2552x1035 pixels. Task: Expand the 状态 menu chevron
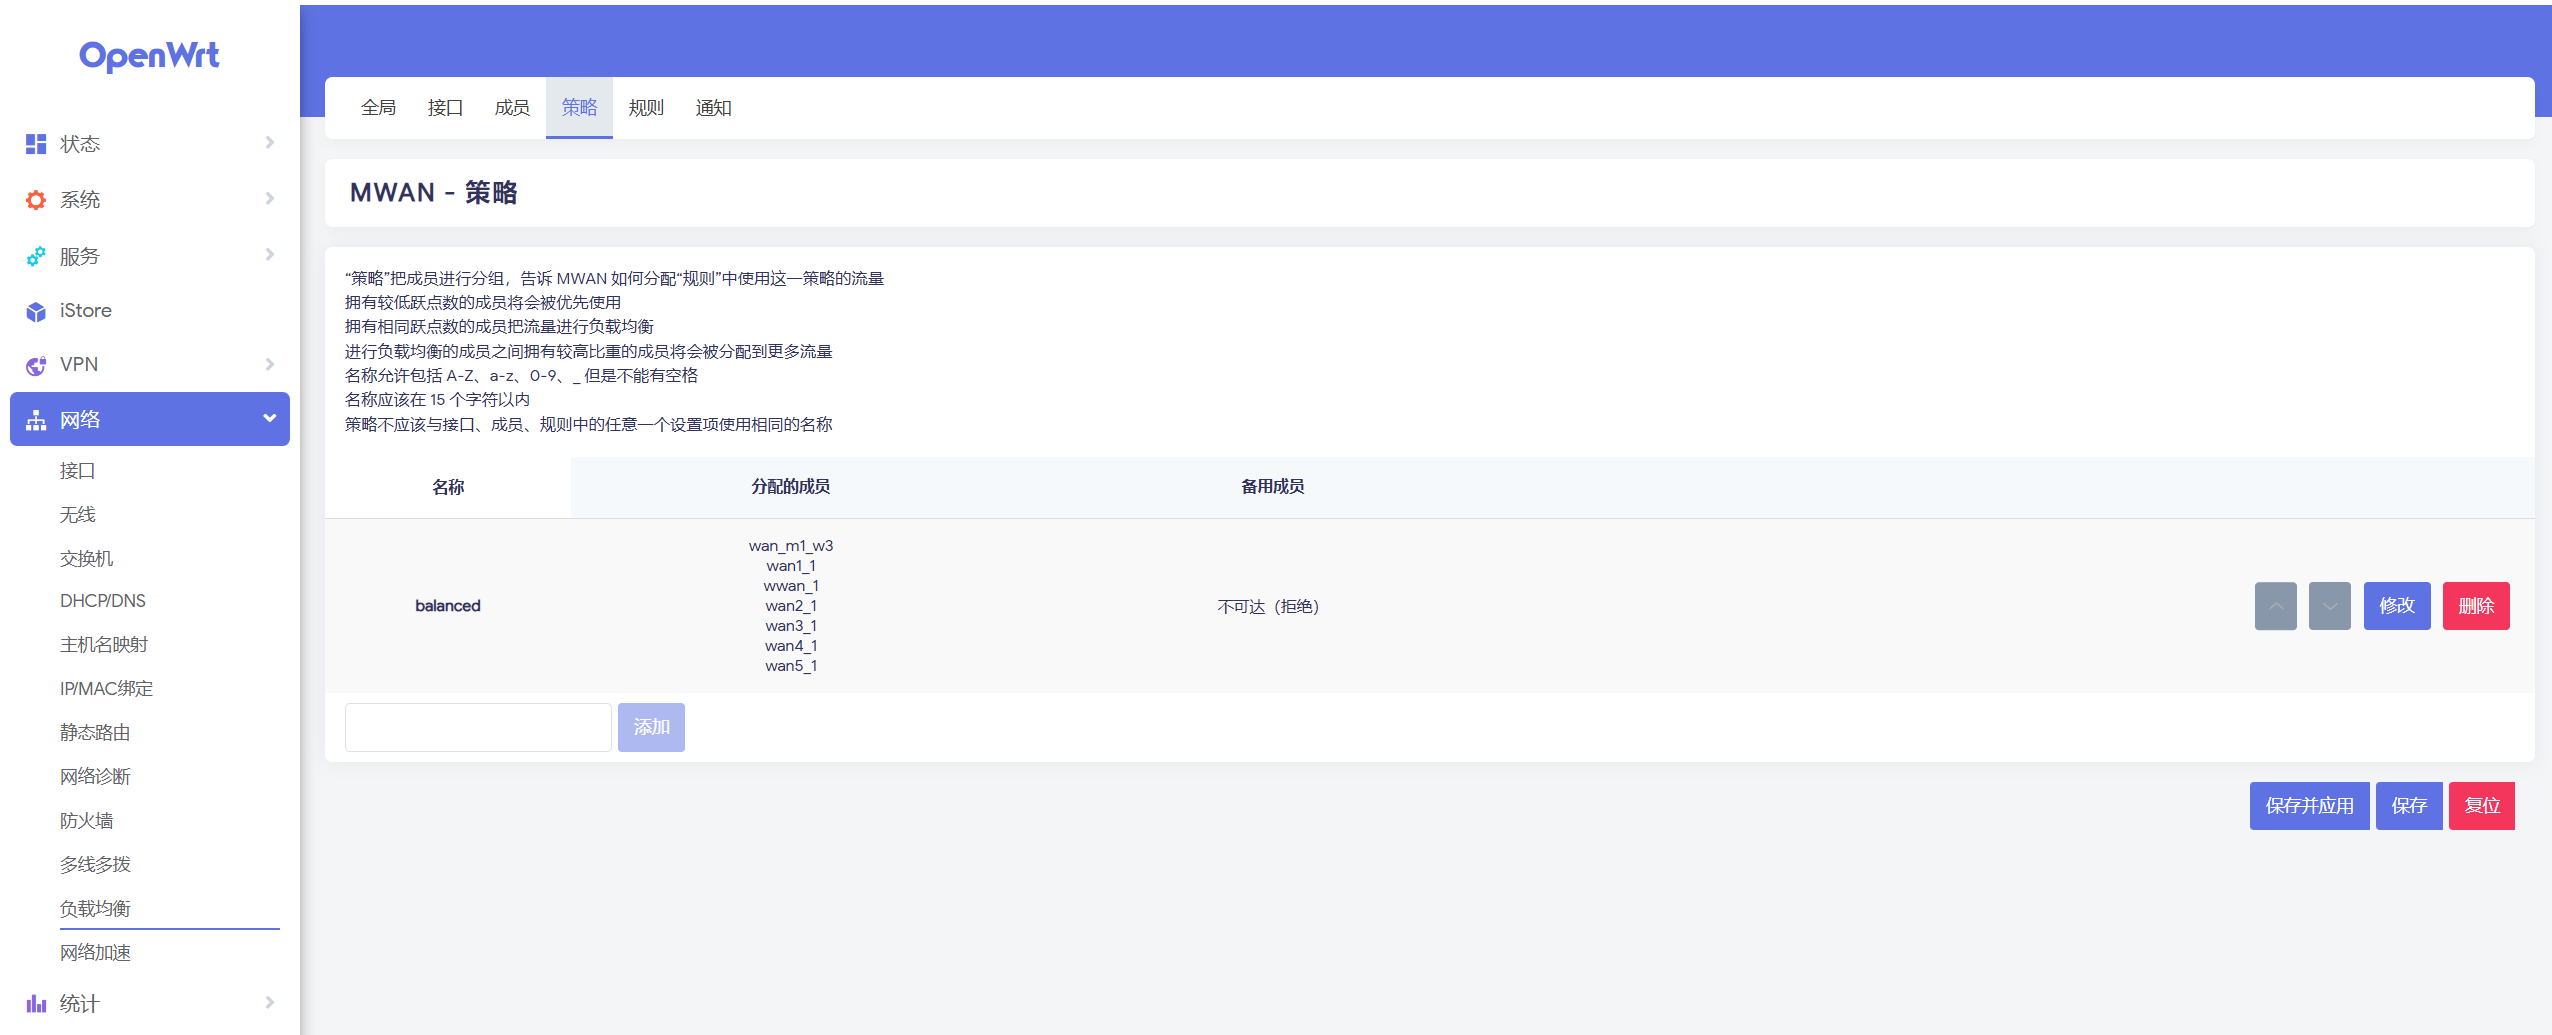pyautogui.click(x=269, y=143)
